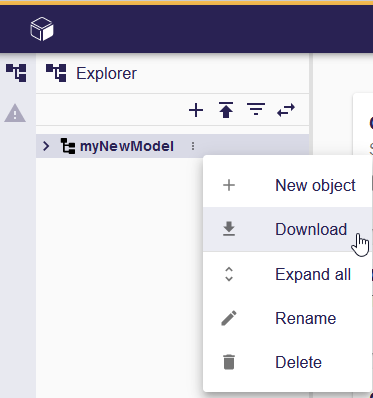Viewport: 373px width, 398px height.
Task: Click the Explorer panel title
Action: (x=106, y=73)
